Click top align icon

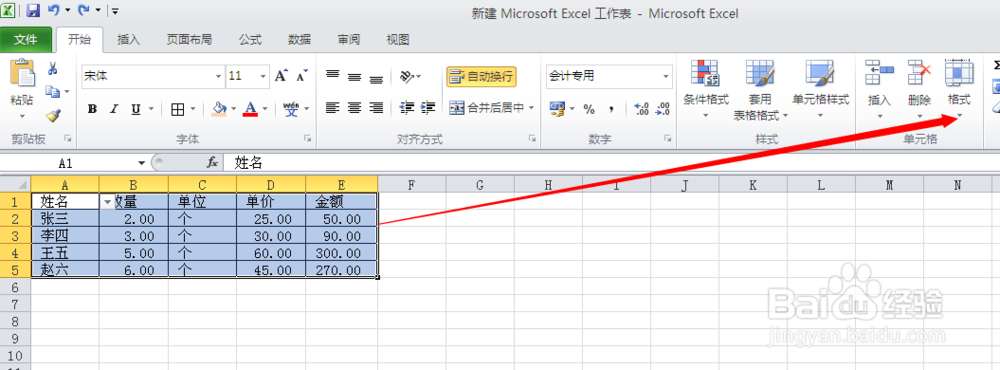(332, 76)
